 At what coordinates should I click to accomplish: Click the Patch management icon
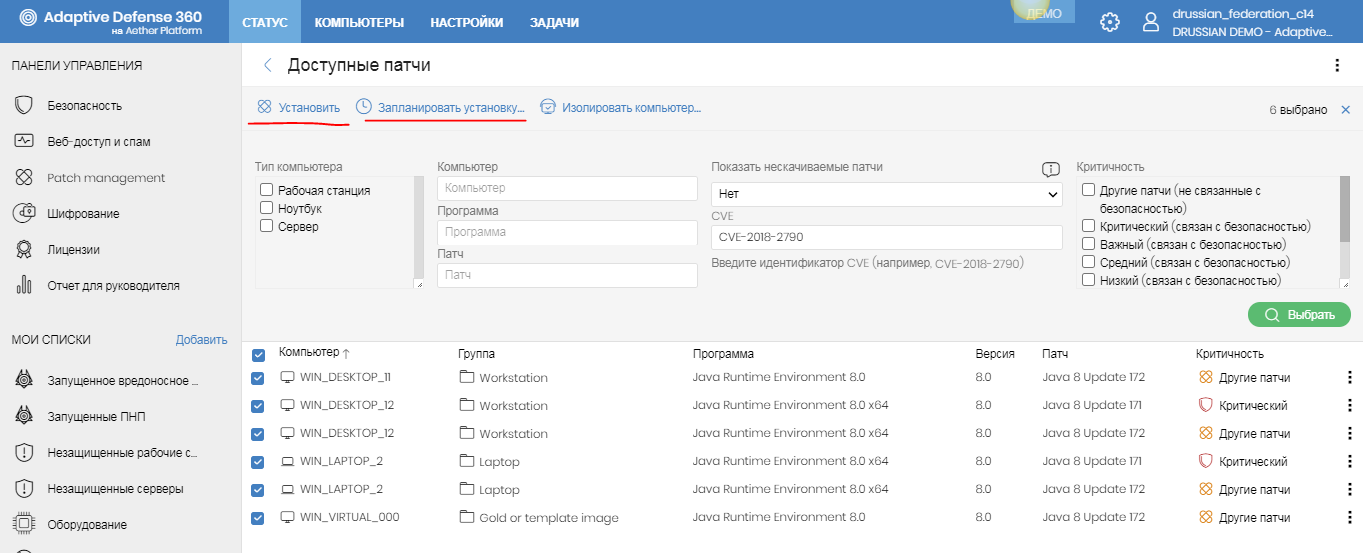click(x=25, y=177)
